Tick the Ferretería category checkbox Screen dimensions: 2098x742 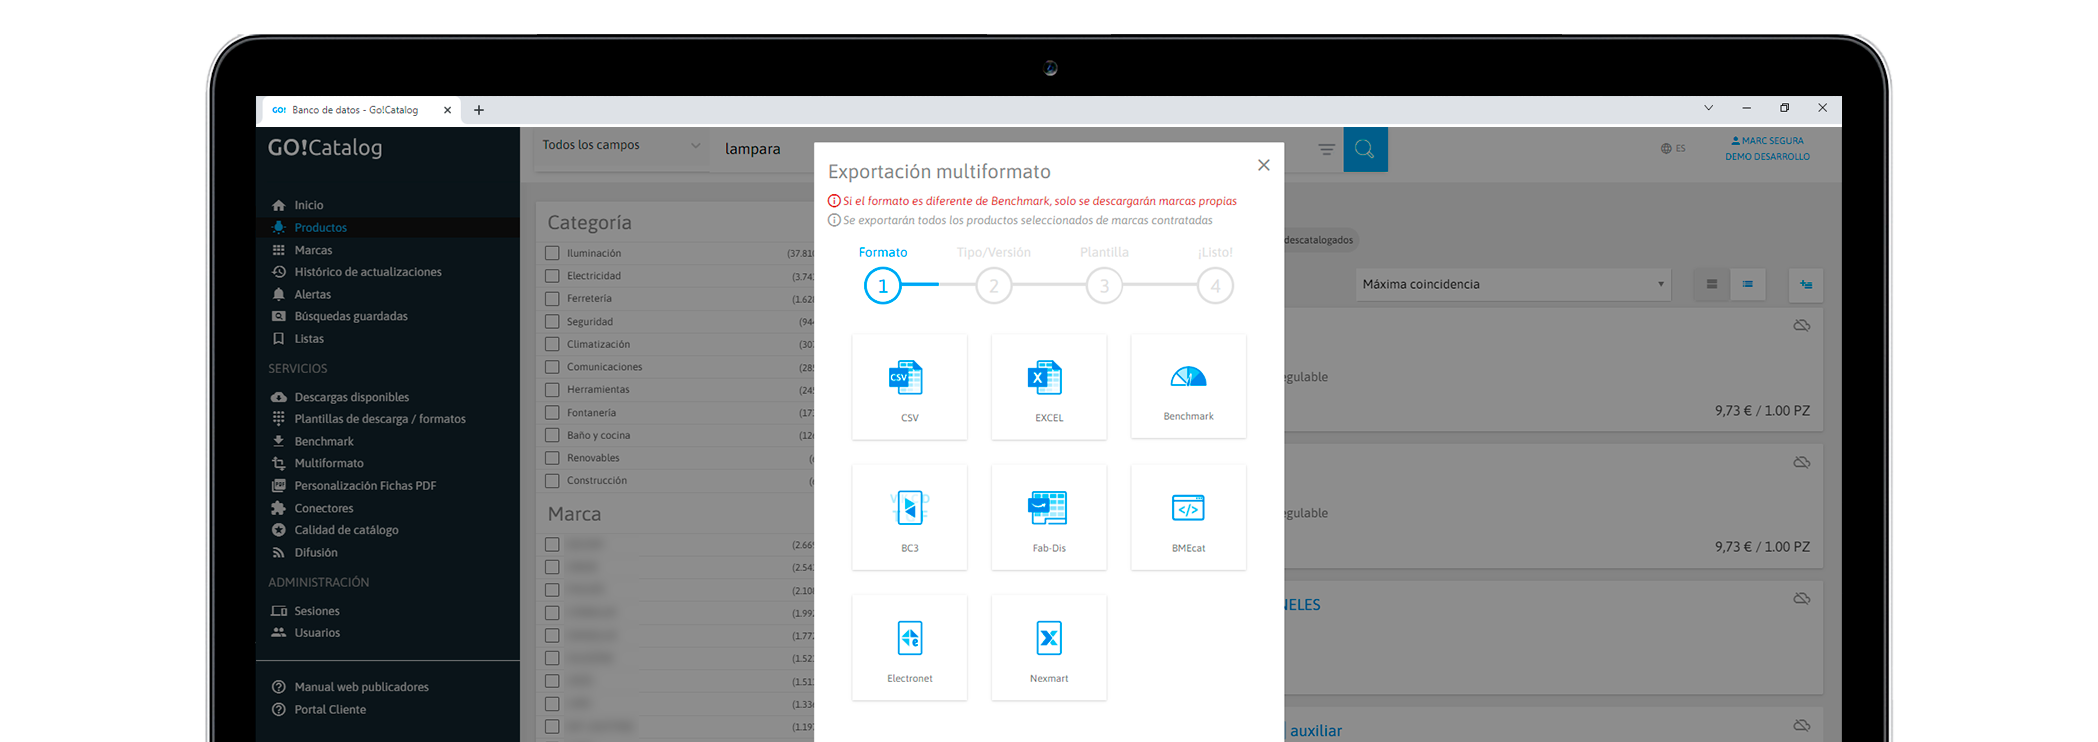(x=552, y=298)
